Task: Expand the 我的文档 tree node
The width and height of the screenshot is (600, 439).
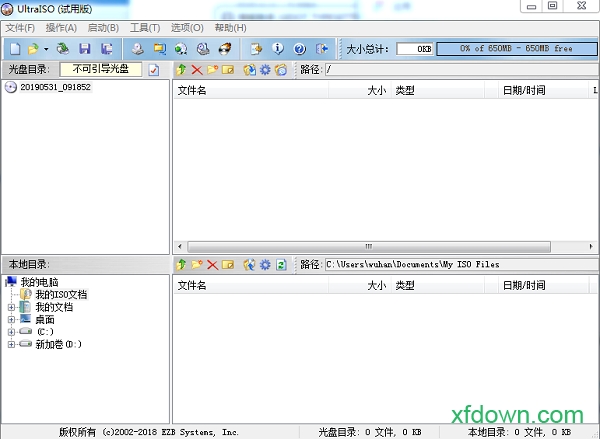Action: [x=11, y=307]
